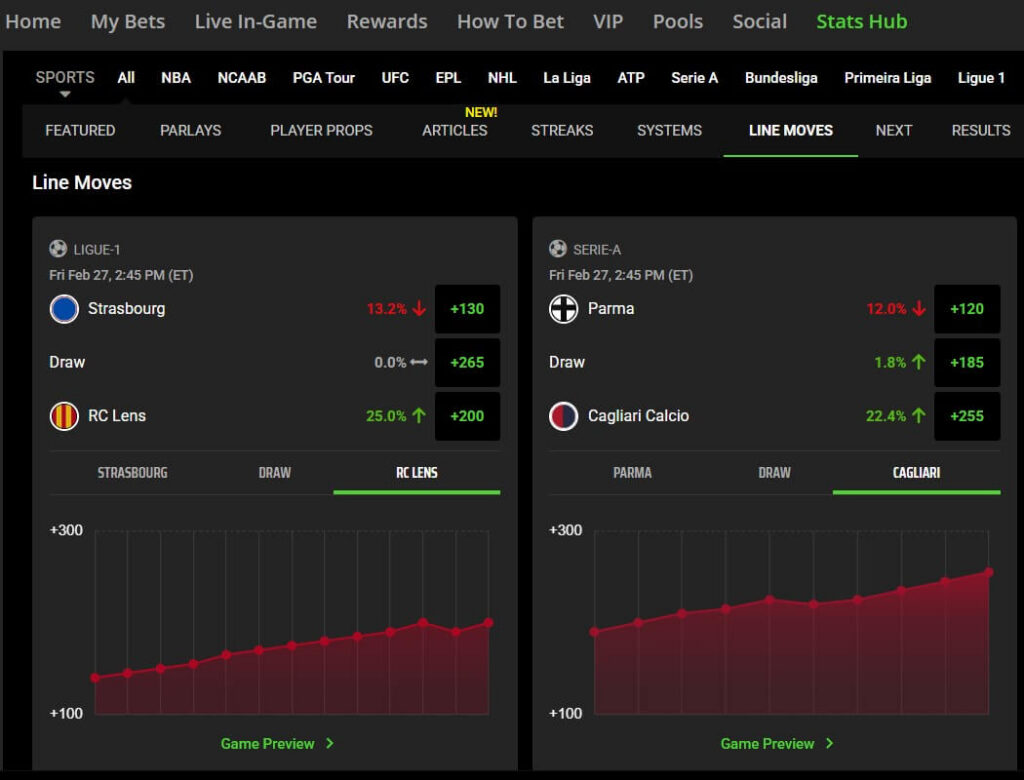Click the highest data point on Cagliari's chart
Viewport: 1024px width, 780px height.
click(x=988, y=573)
